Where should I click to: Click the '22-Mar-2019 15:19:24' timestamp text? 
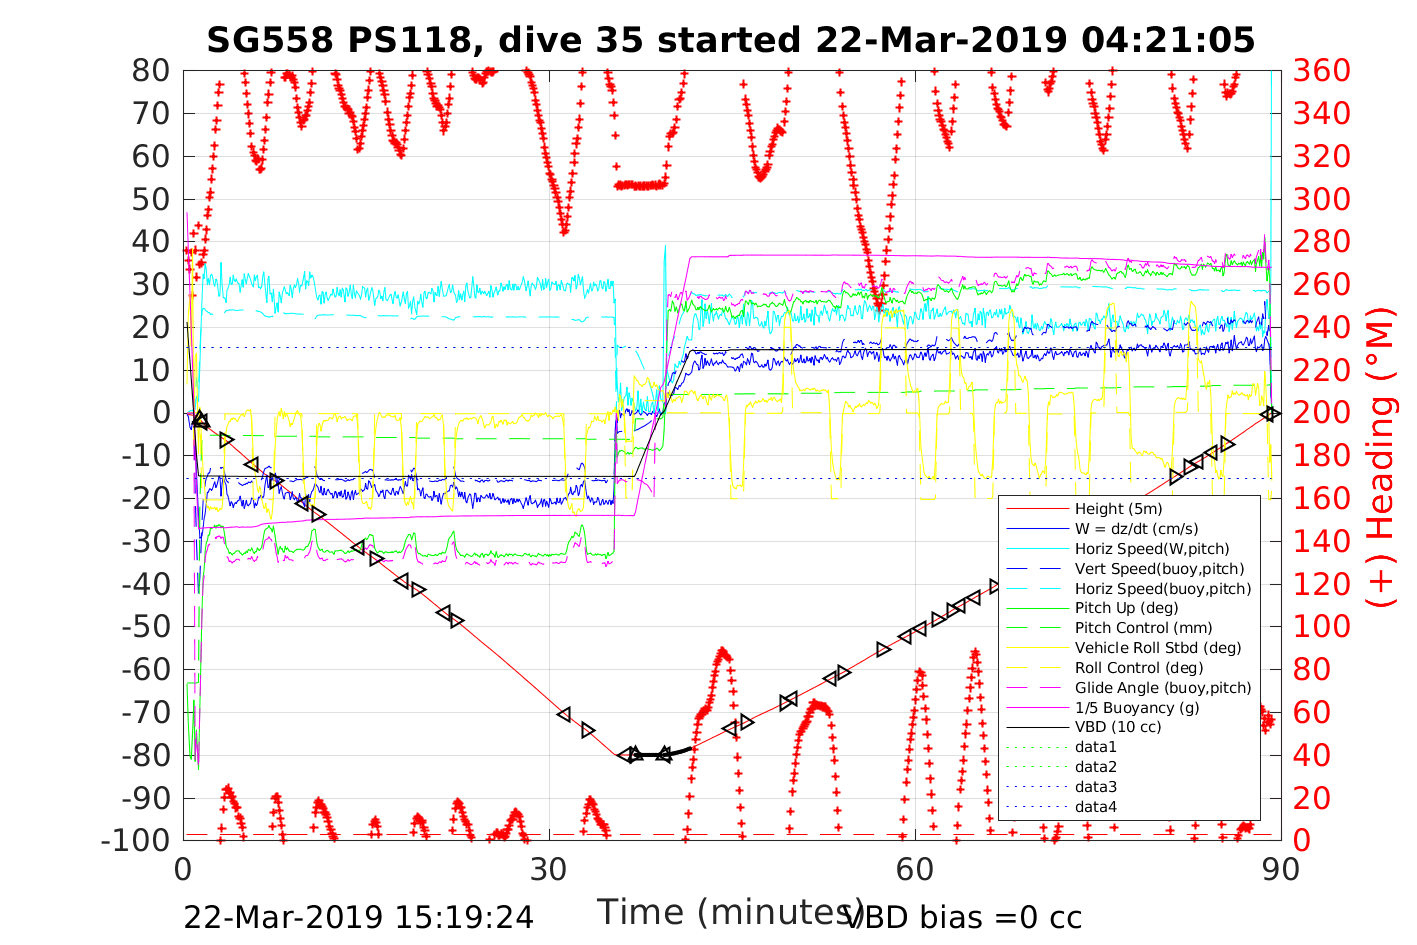coord(358,917)
